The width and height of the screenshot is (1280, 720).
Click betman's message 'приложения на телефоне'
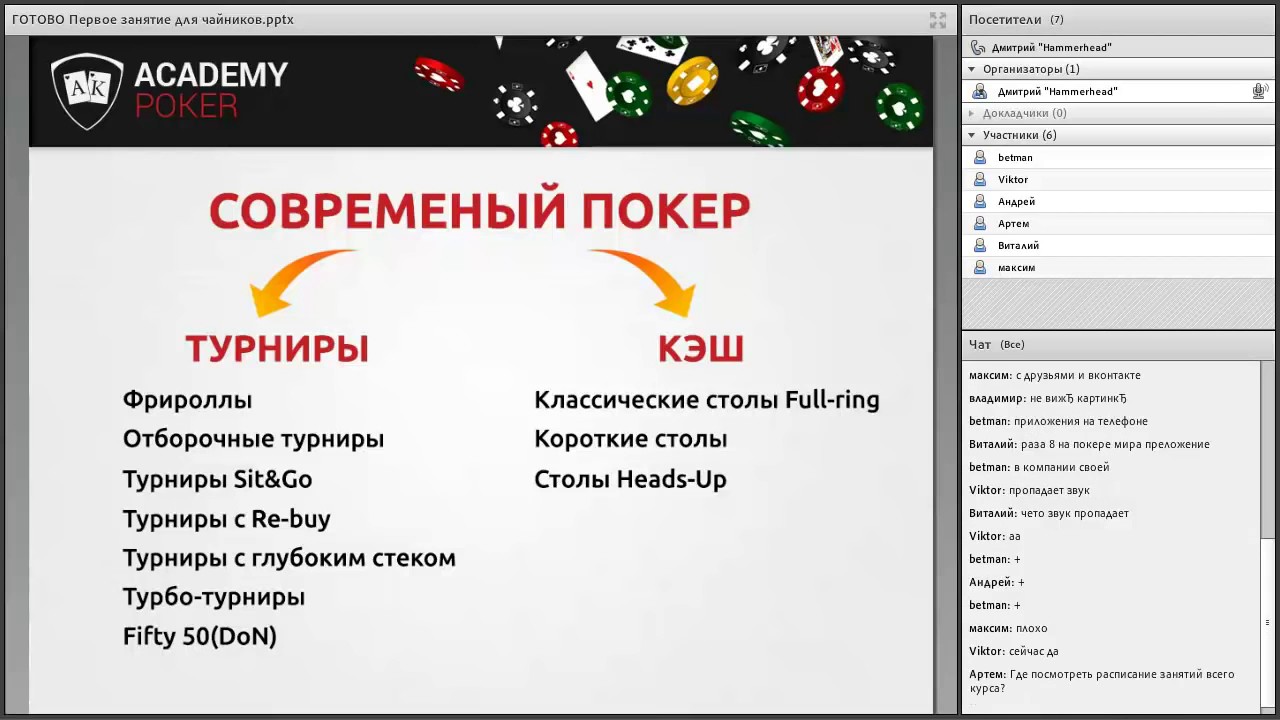(1058, 421)
